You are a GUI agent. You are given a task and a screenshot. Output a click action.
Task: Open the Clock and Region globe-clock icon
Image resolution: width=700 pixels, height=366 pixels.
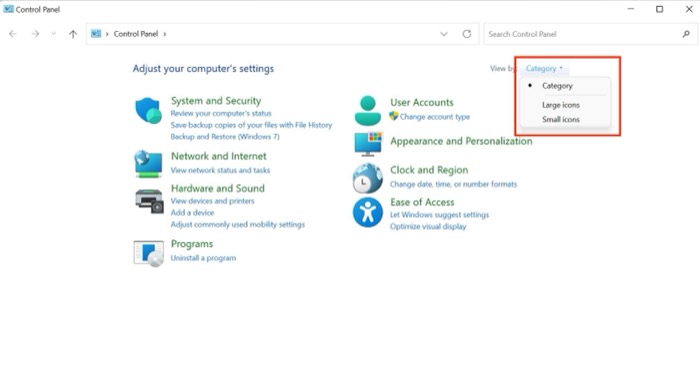[367, 178]
